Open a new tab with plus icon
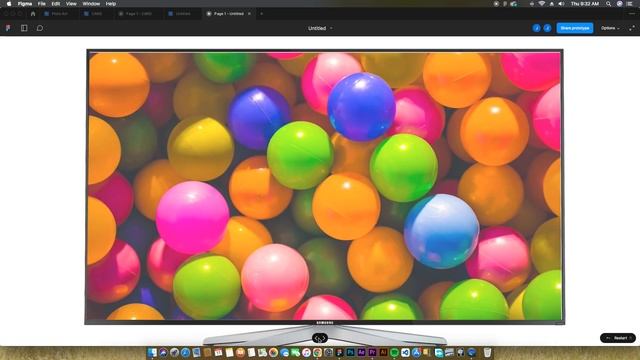The height and width of the screenshot is (360, 640). pos(262,13)
